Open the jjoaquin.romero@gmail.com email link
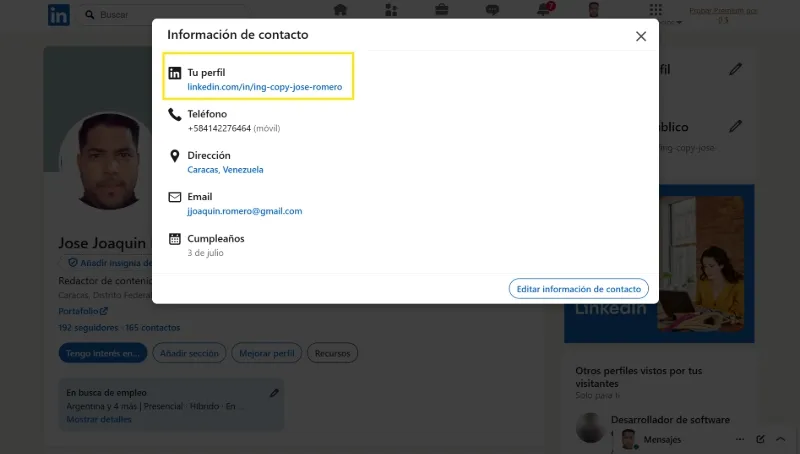The height and width of the screenshot is (454, 800). [x=244, y=211]
